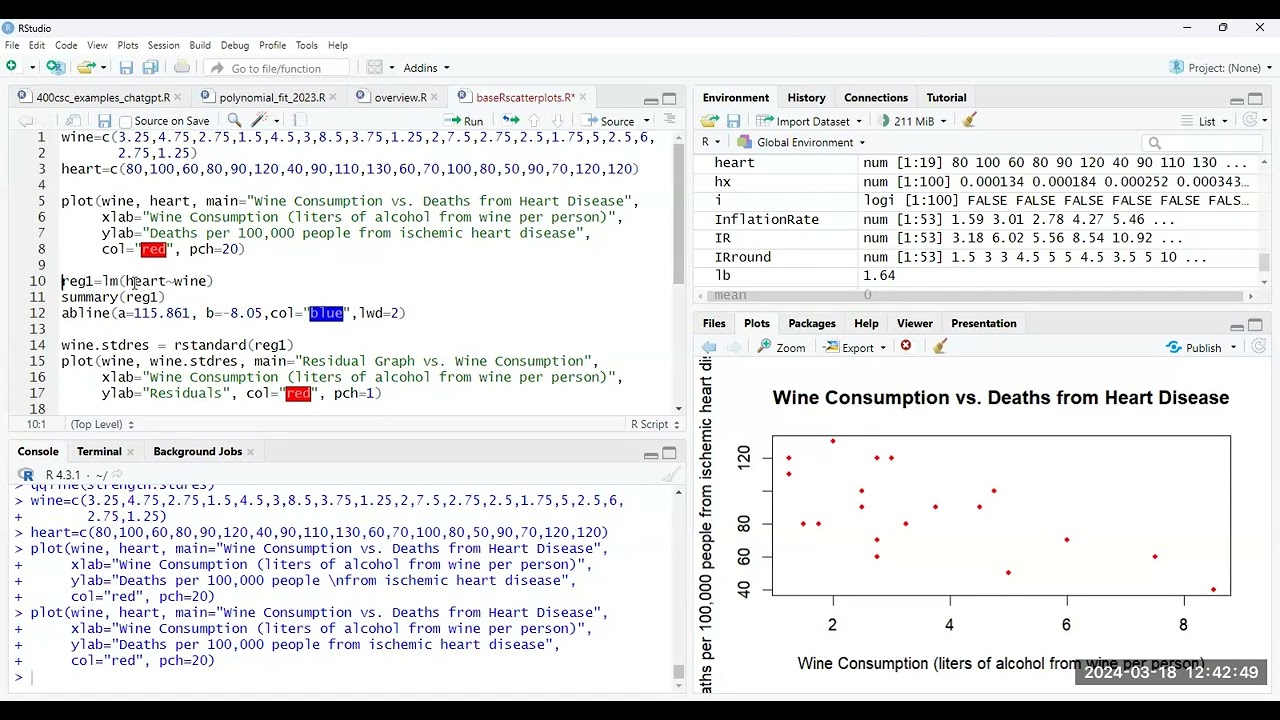Remove current plot with red X icon

tap(906, 346)
